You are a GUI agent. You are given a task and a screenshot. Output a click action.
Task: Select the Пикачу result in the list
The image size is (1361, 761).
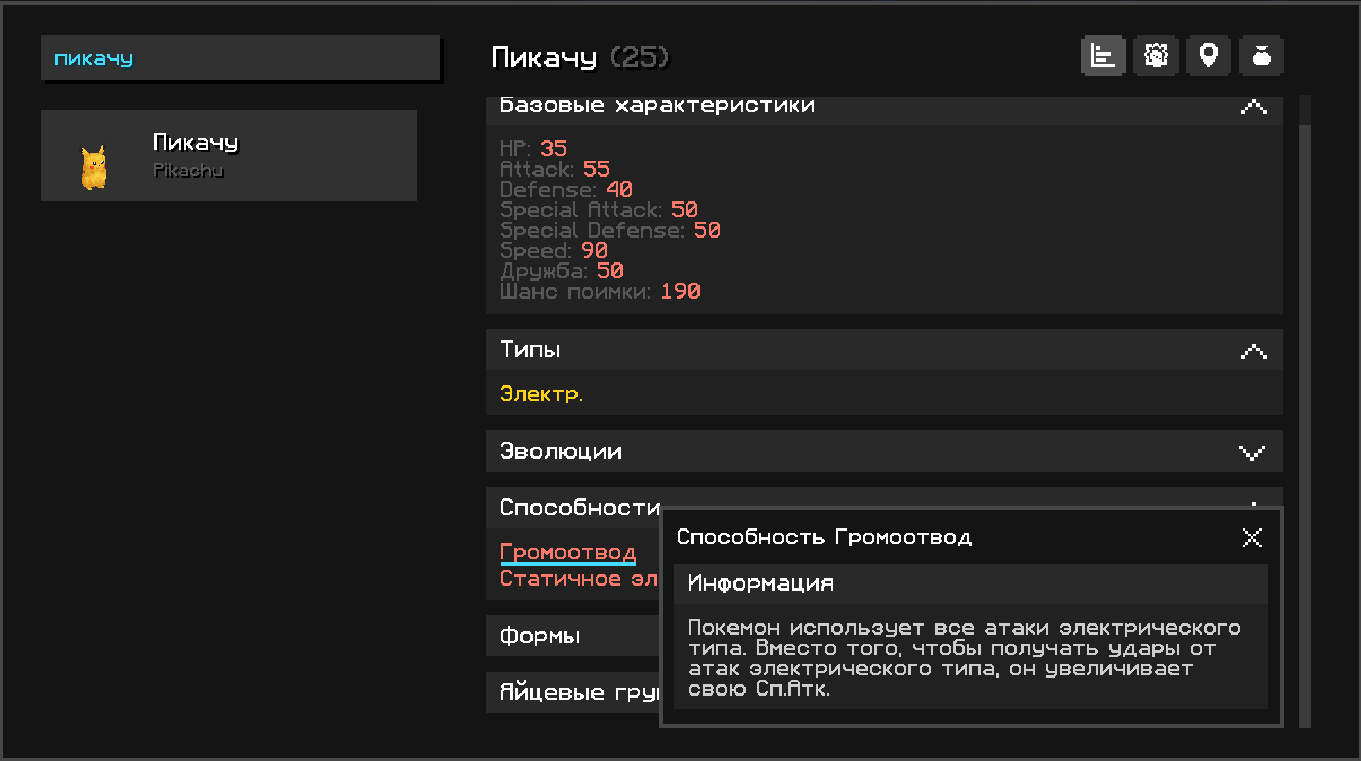click(229, 156)
